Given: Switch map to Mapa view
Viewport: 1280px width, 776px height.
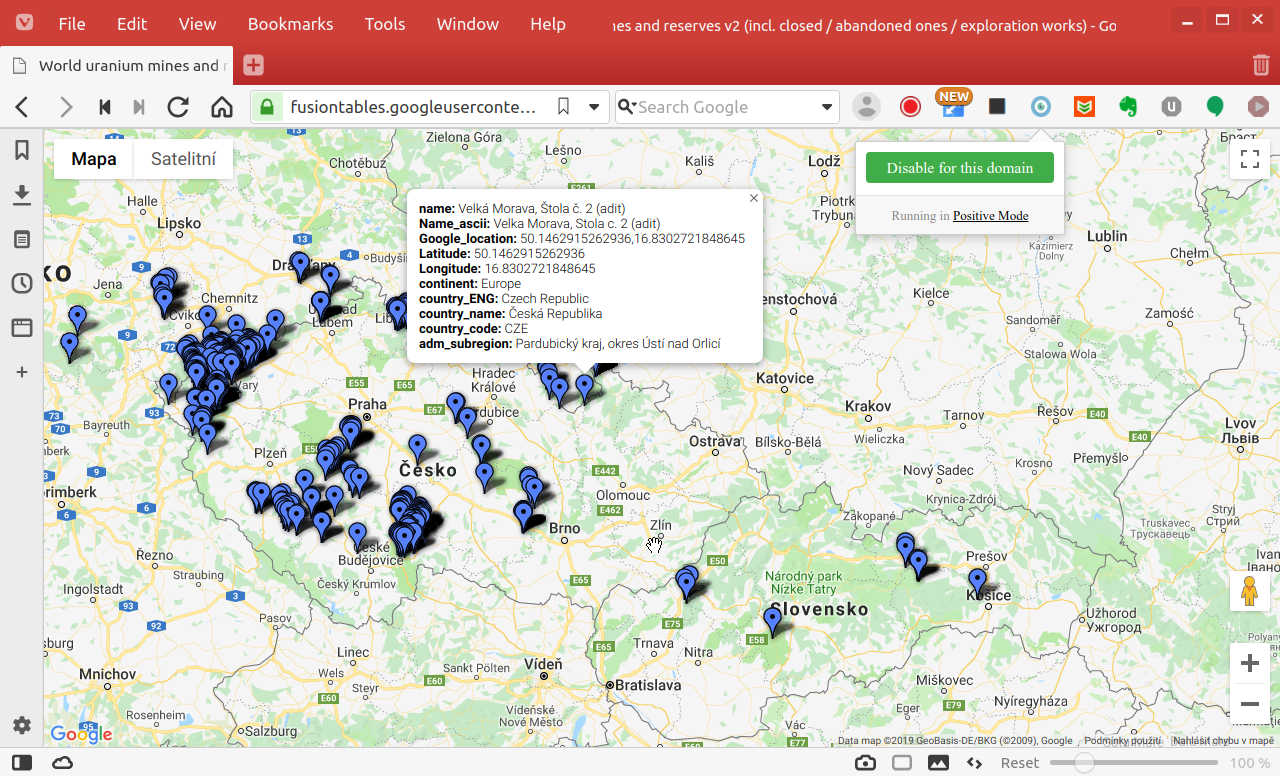Looking at the screenshot, I should tap(94, 159).
